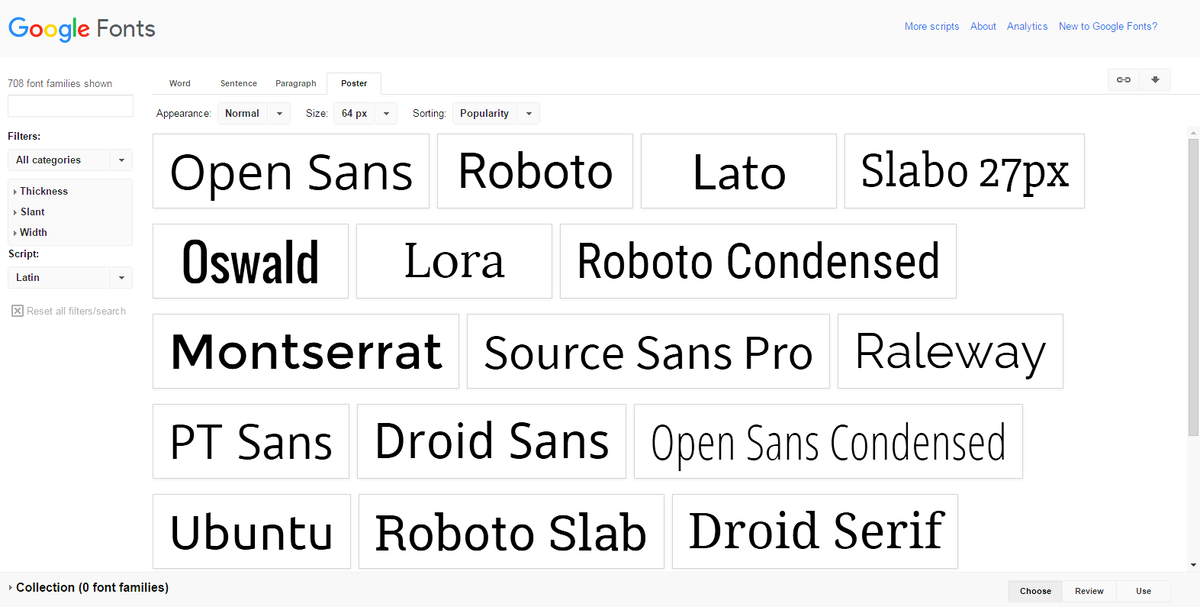Open the All categories dropdown

pos(70,160)
